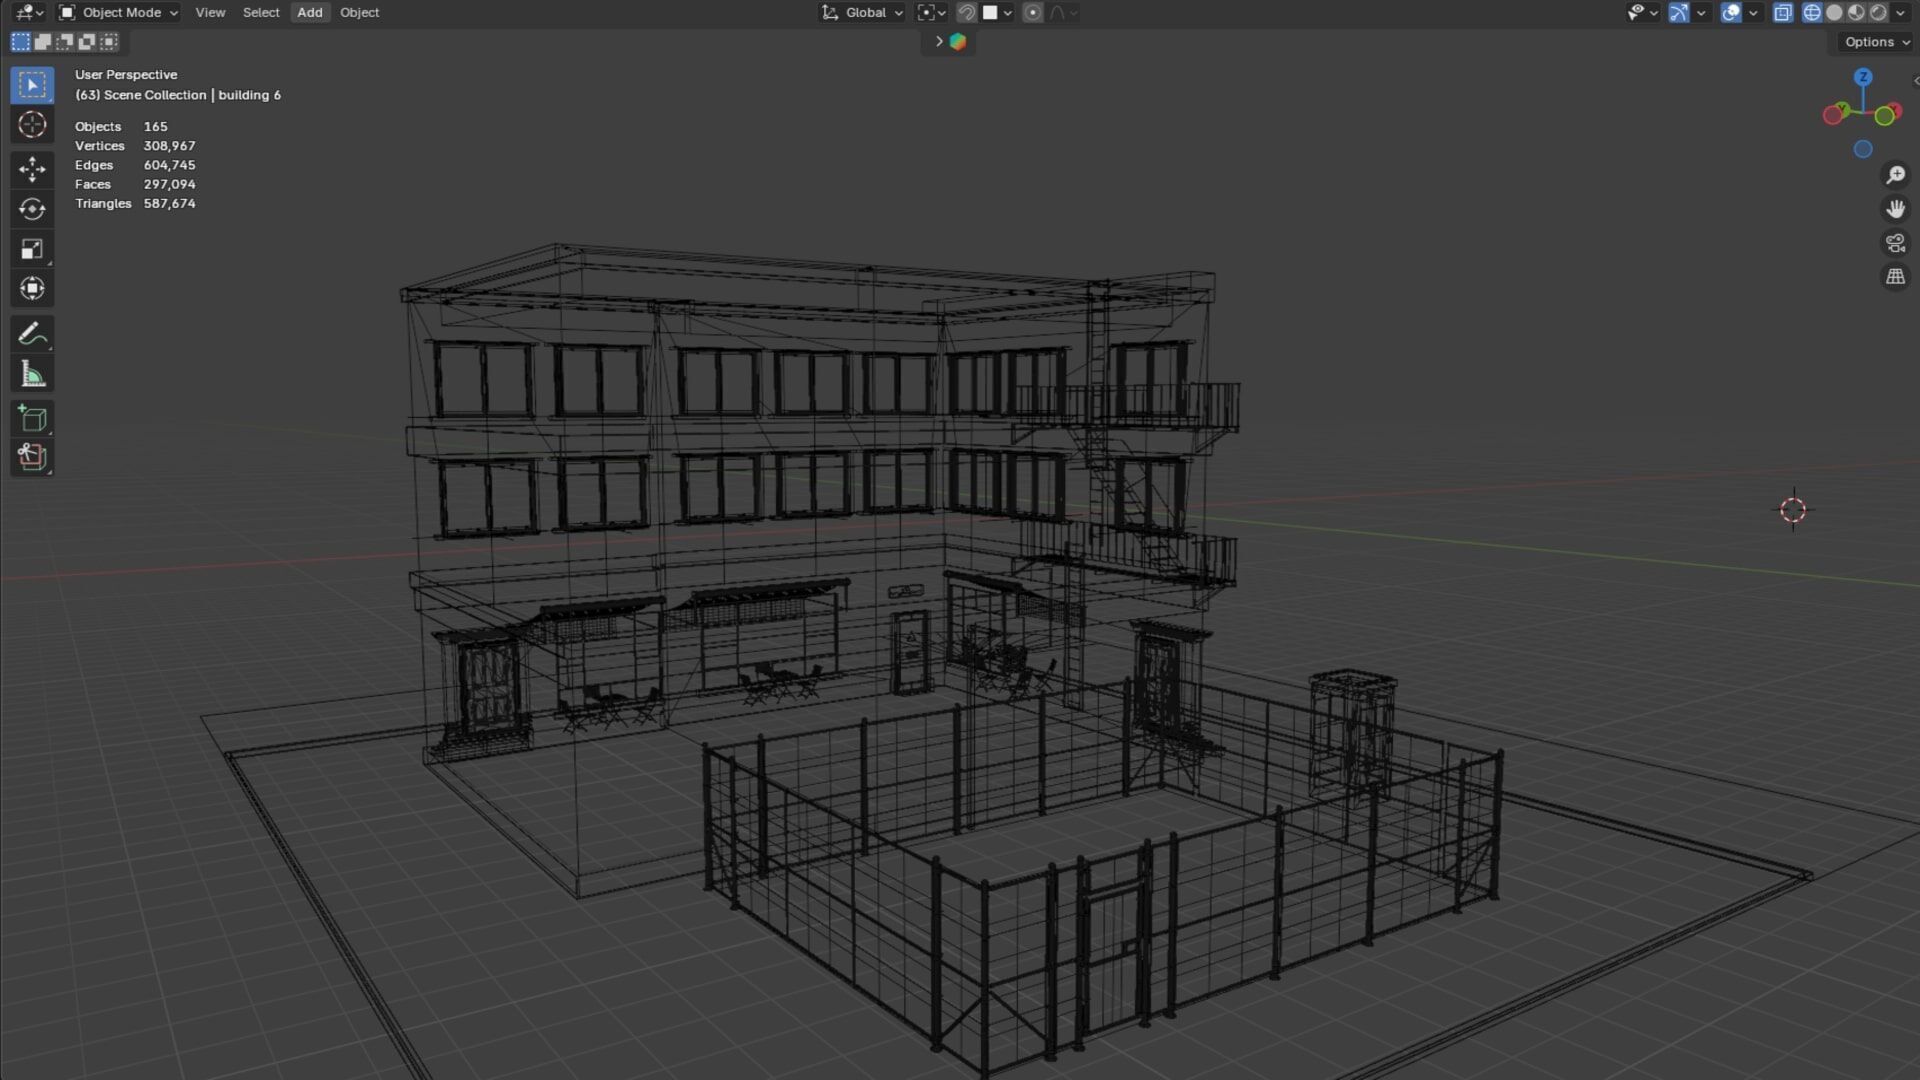The width and height of the screenshot is (1920, 1080).
Task: Pick the Annotate pencil tool
Action: click(32, 334)
